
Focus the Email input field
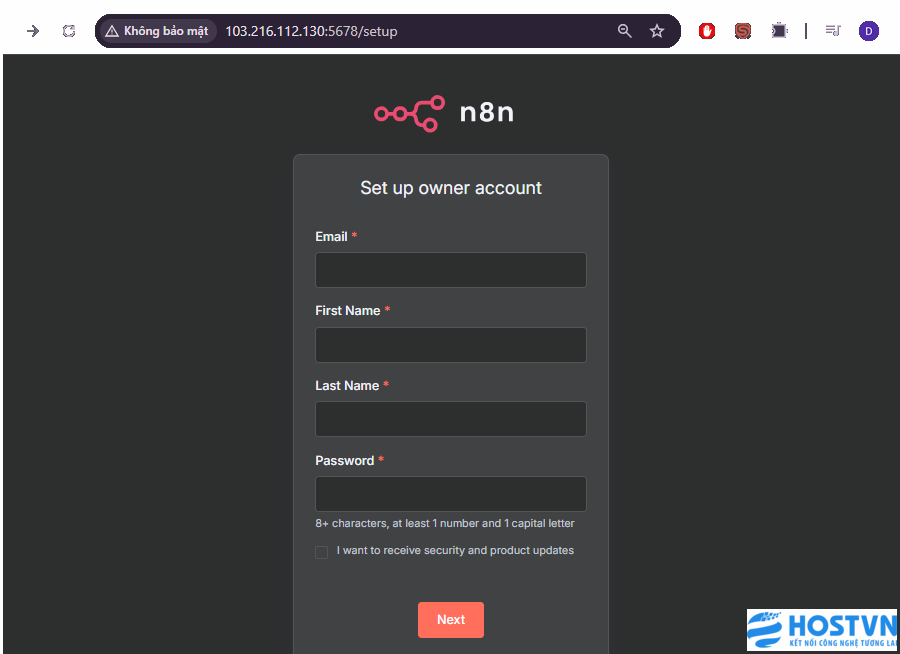coord(451,270)
